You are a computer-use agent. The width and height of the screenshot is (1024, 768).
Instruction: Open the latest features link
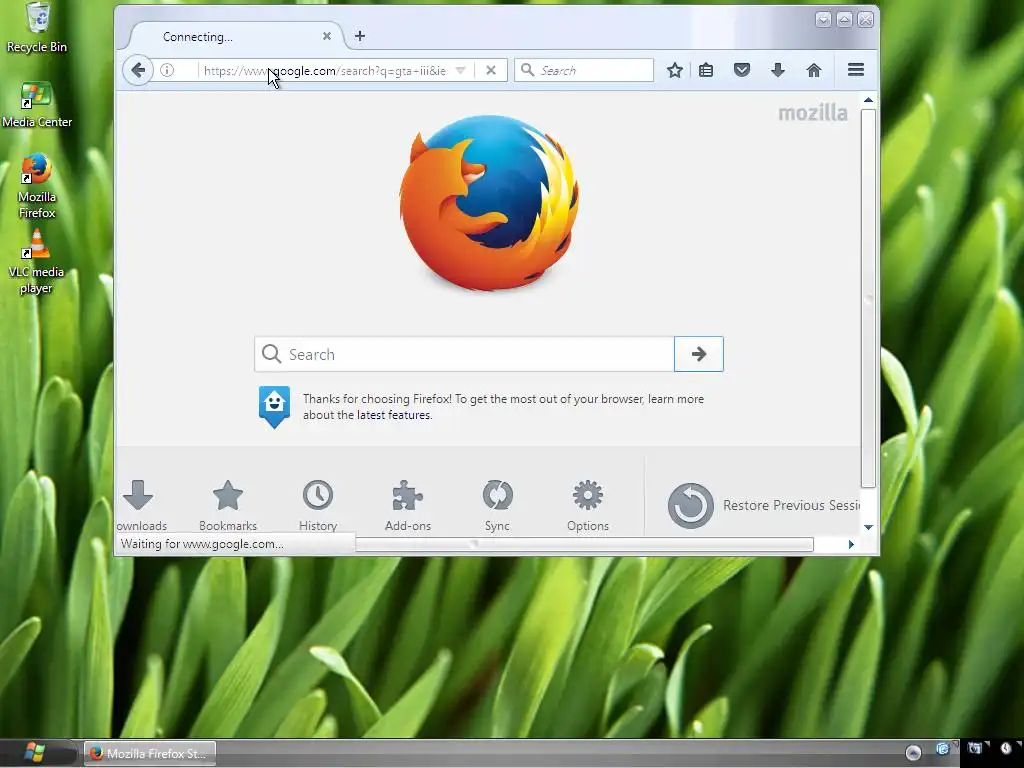click(x=394, y=415)
